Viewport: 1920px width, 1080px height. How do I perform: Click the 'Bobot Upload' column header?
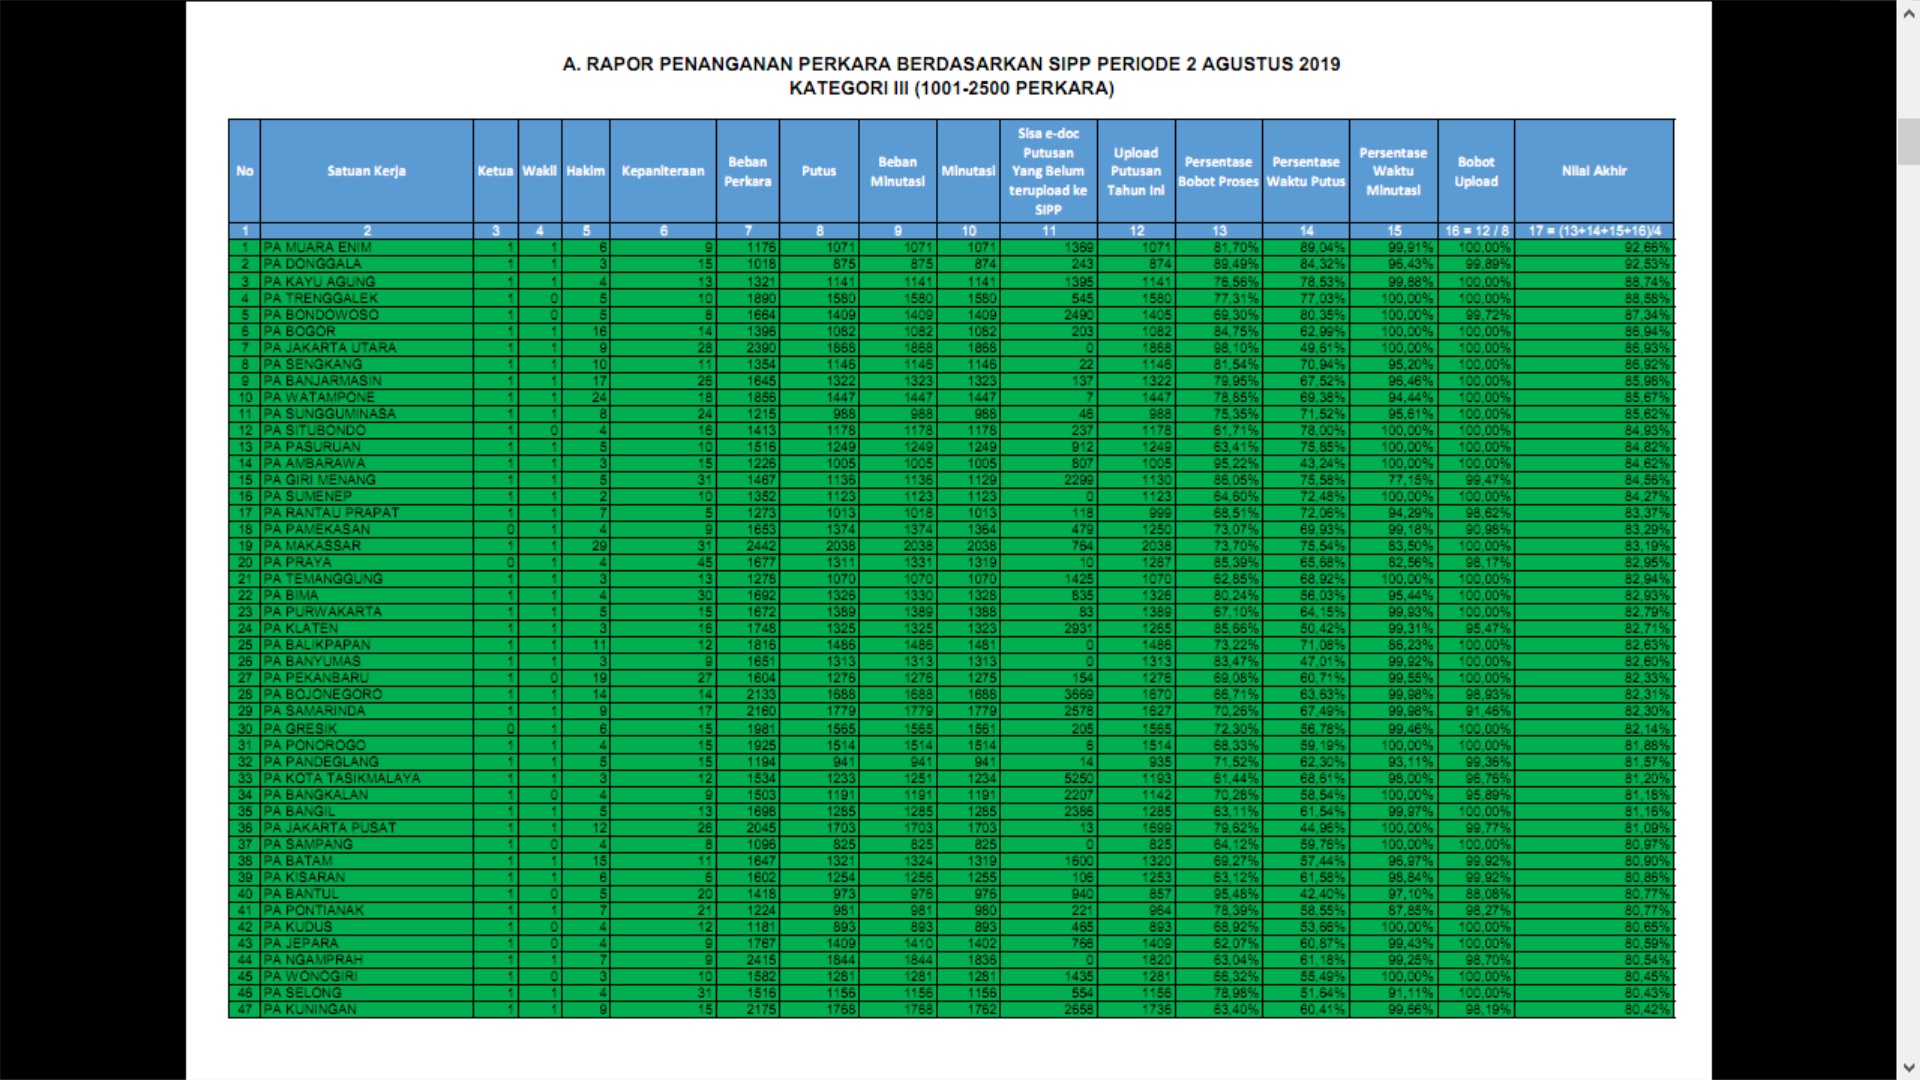pos(1476,171)
